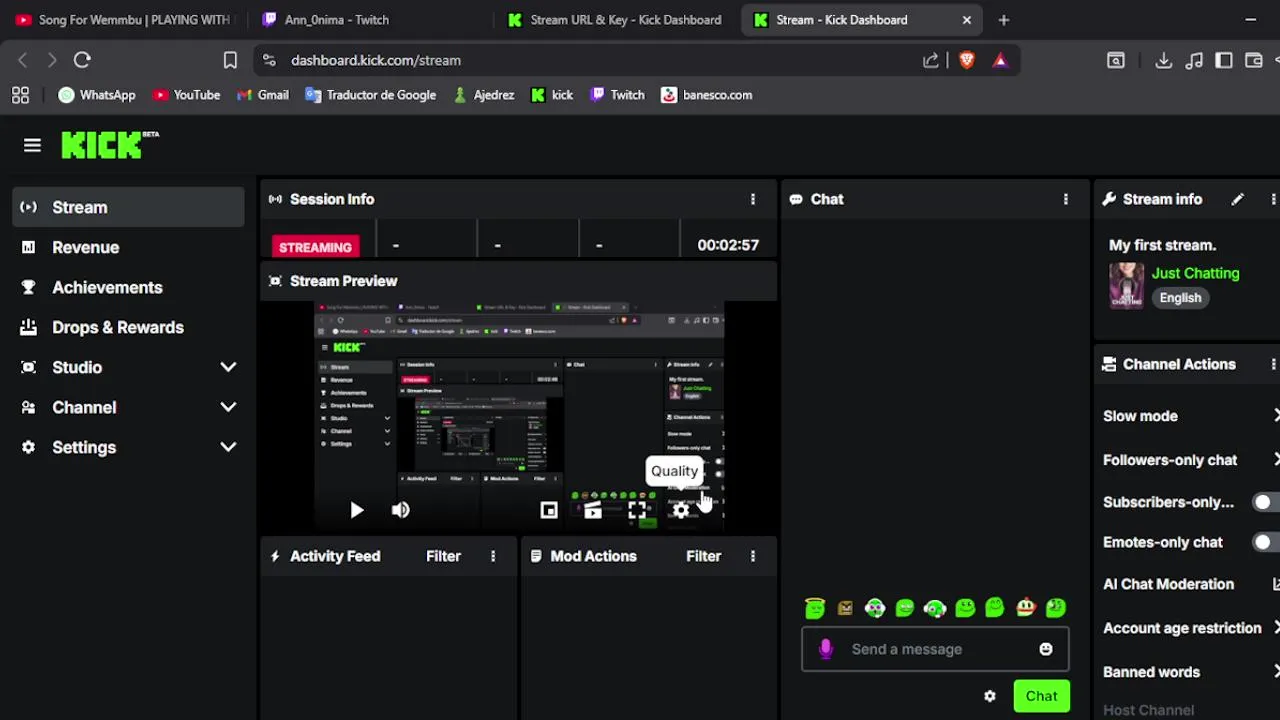Insert the halo angel emote
The height and width of the screenshot is (720, 1280).
pos(815,607)
